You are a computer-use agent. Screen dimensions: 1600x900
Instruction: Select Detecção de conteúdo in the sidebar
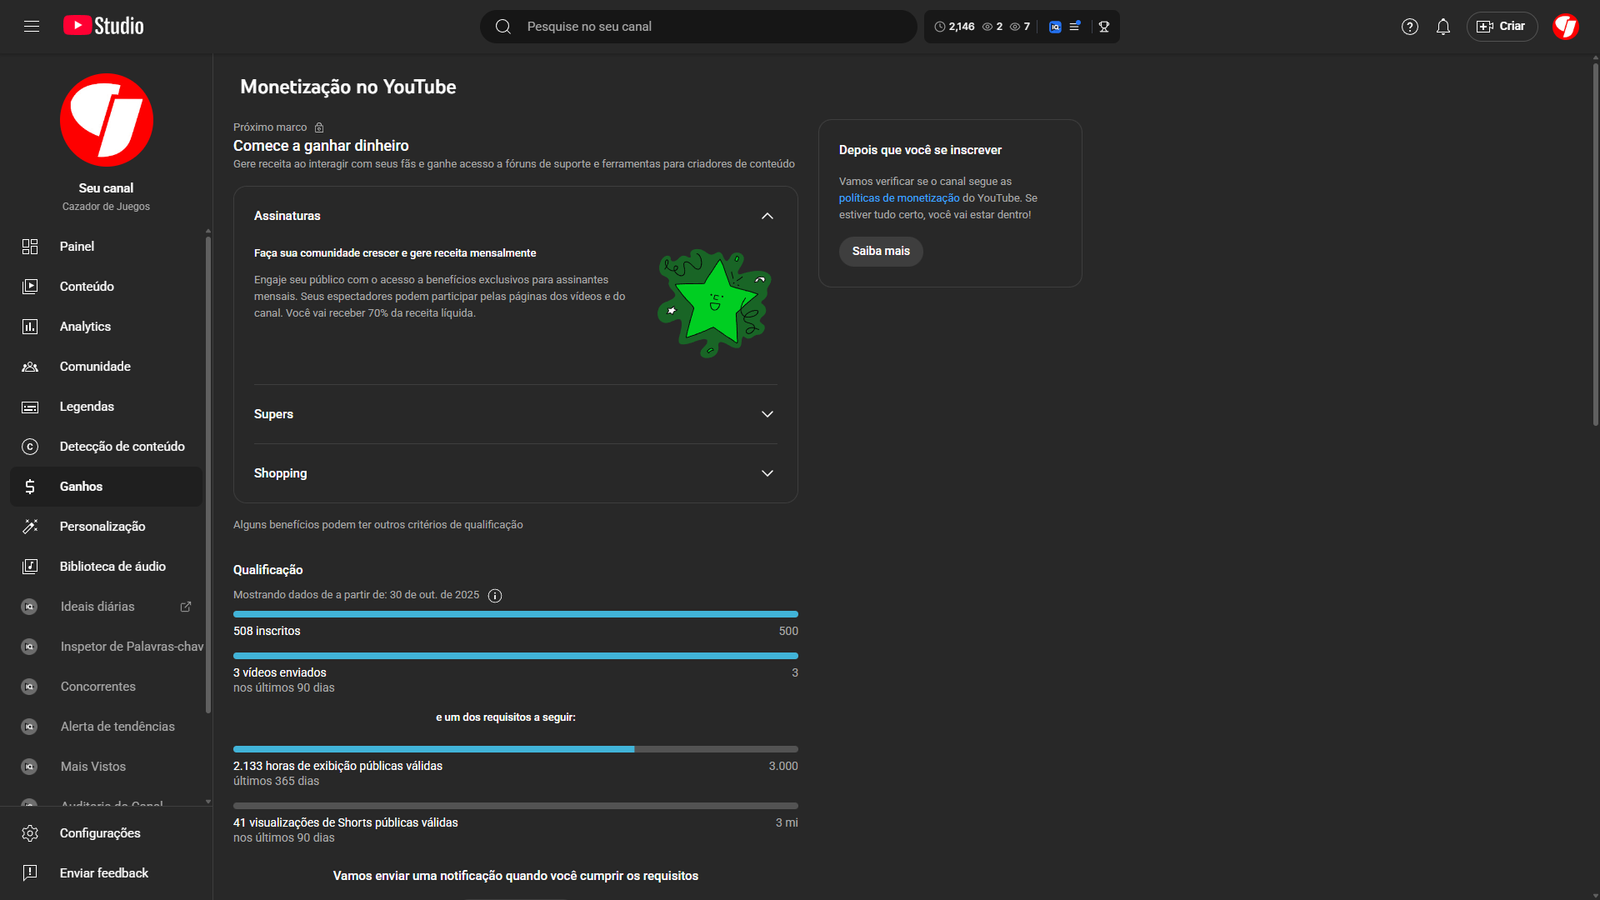[x=122, y=447]
